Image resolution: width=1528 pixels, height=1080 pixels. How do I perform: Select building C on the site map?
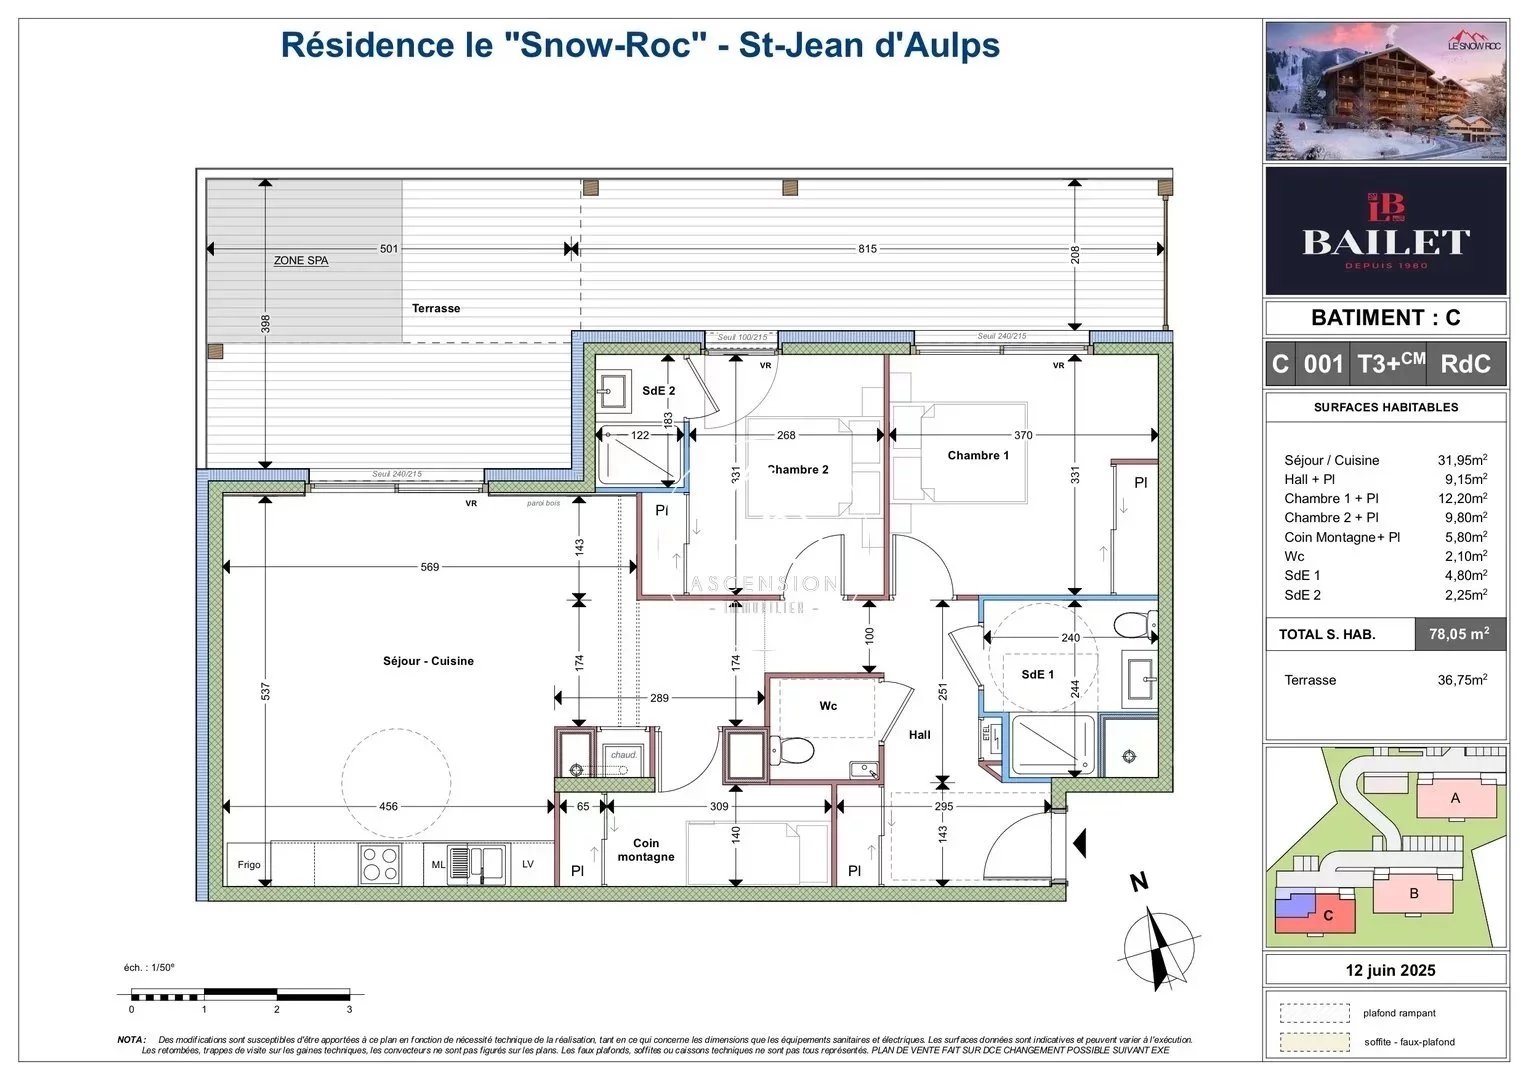(1327, 915)
